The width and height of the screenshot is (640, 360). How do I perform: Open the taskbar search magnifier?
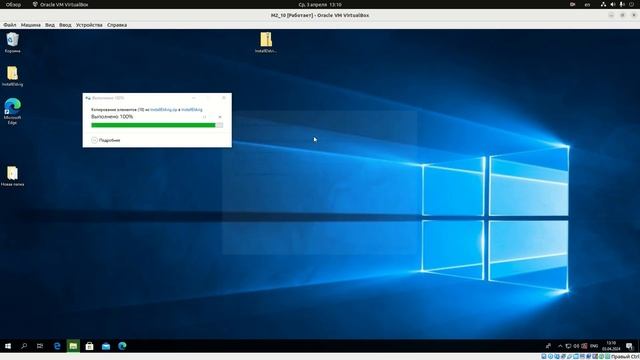point(24,346)
